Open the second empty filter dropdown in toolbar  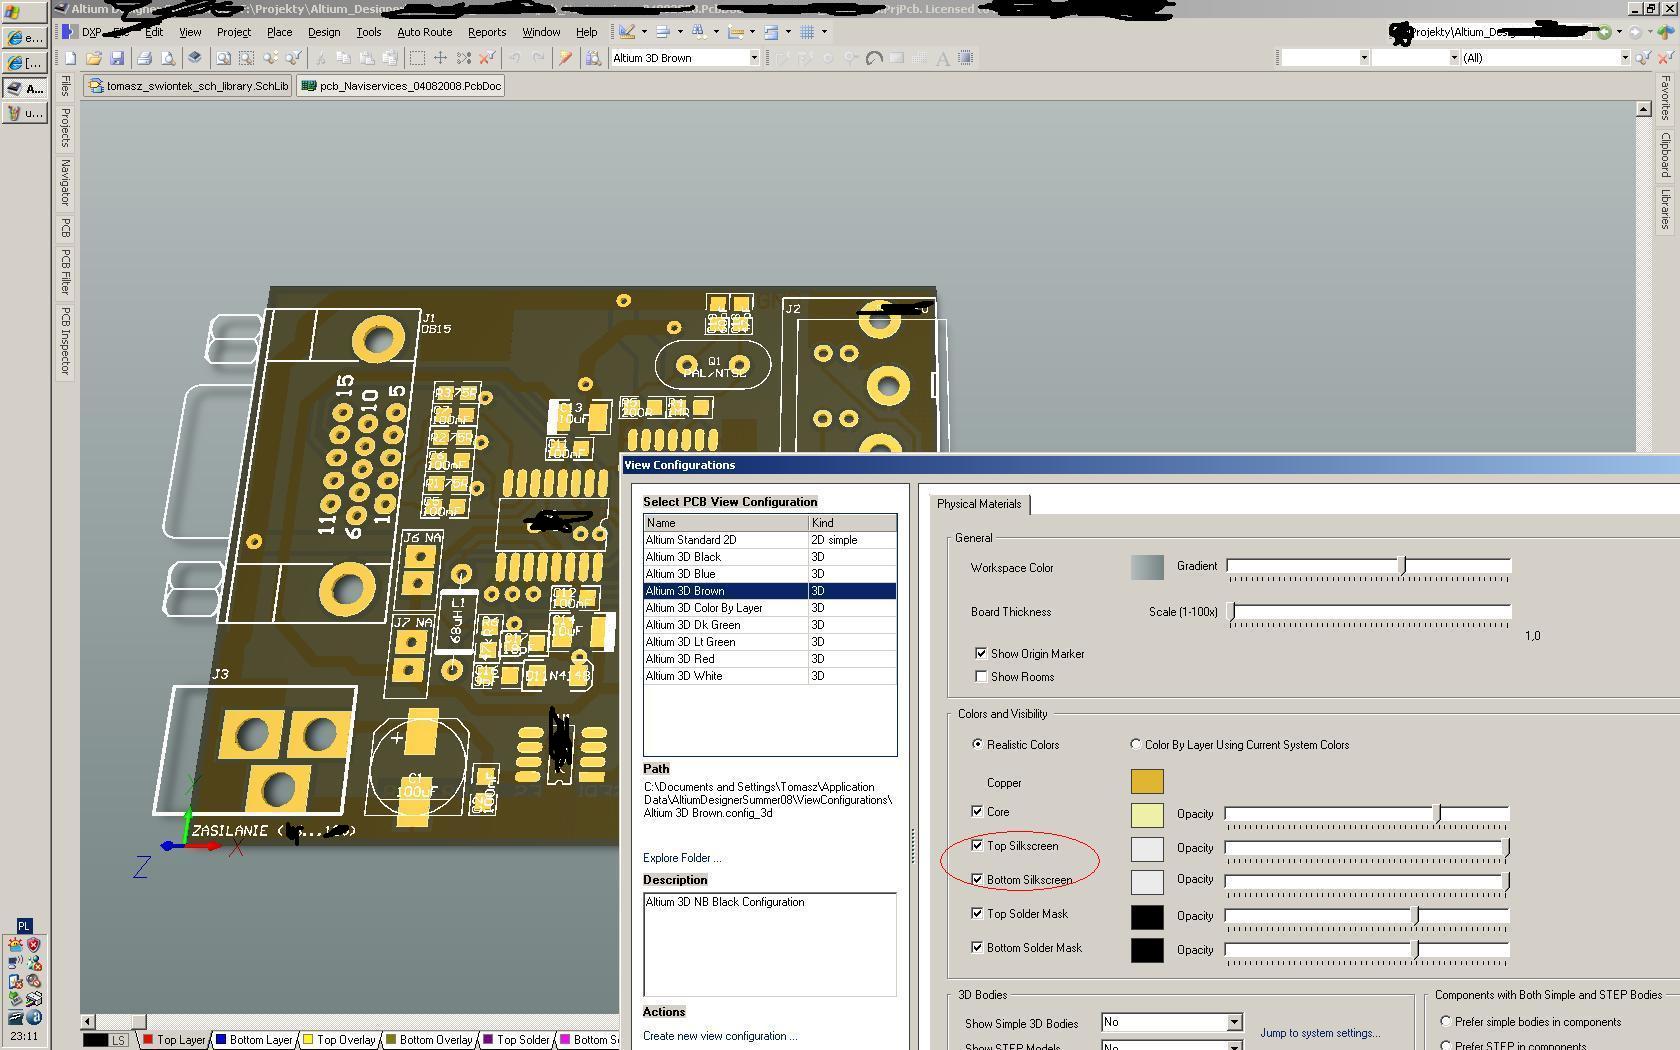[1454, 58]
